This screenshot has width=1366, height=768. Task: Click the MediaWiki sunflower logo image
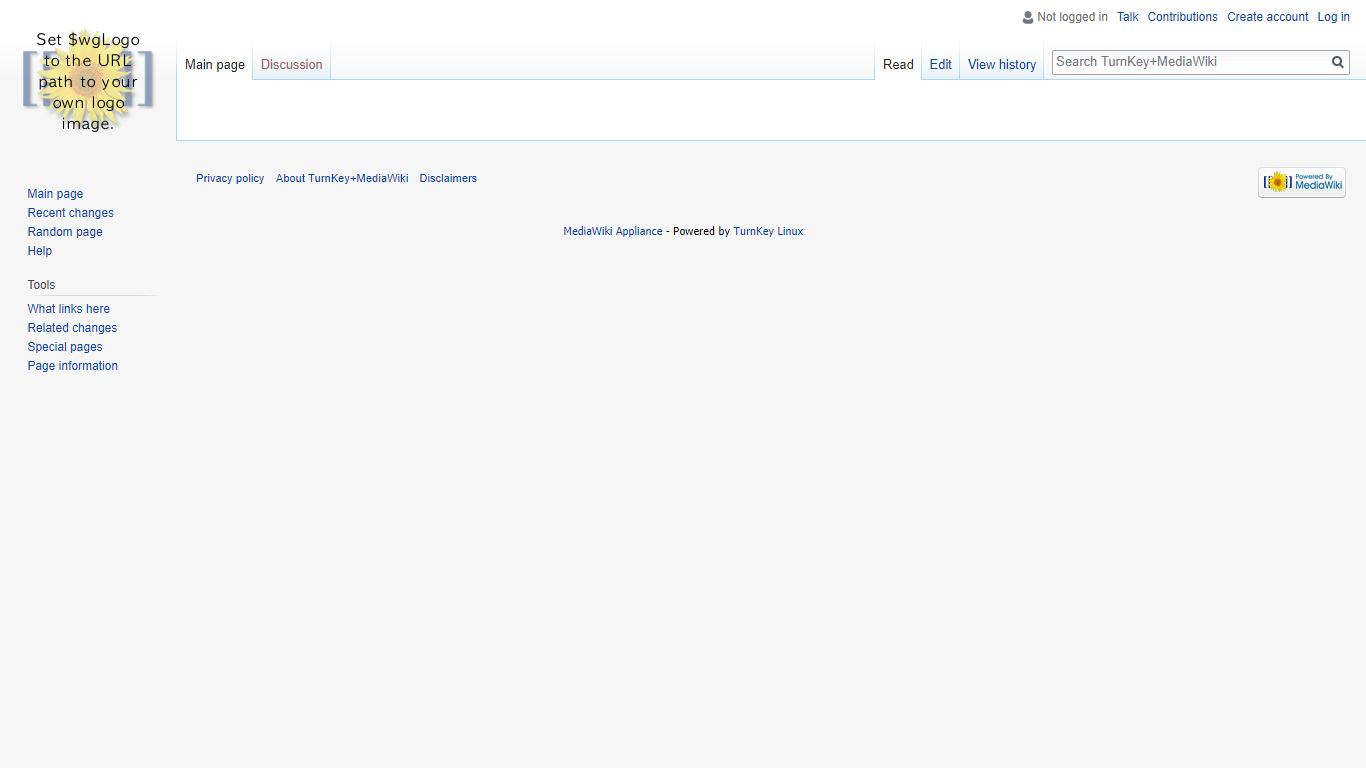[88, 80]
